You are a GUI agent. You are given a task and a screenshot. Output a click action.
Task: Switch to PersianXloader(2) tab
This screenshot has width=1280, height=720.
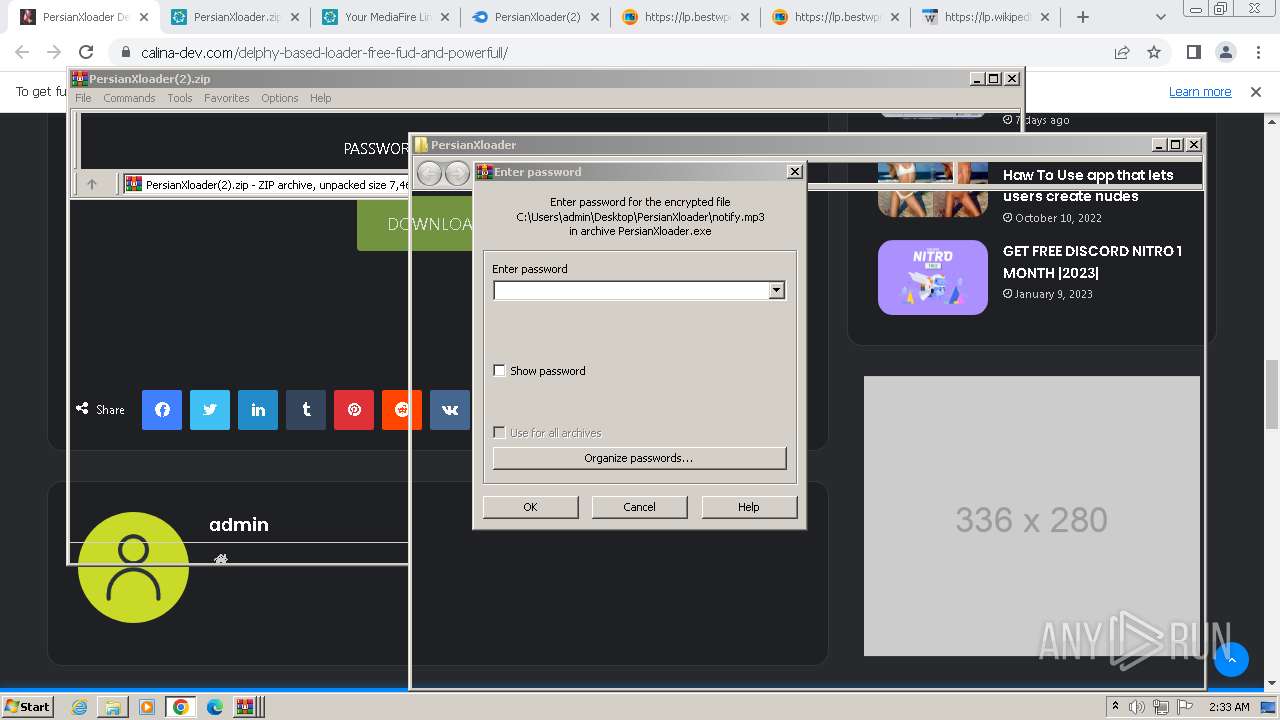[x=536, y=17]
